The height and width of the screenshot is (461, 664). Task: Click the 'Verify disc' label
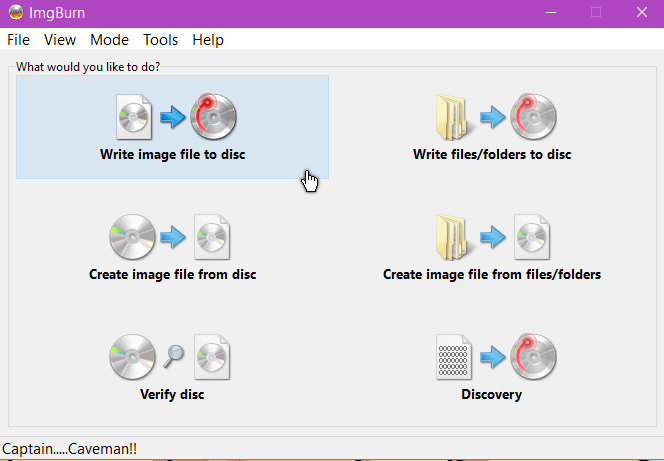[172, 395]
